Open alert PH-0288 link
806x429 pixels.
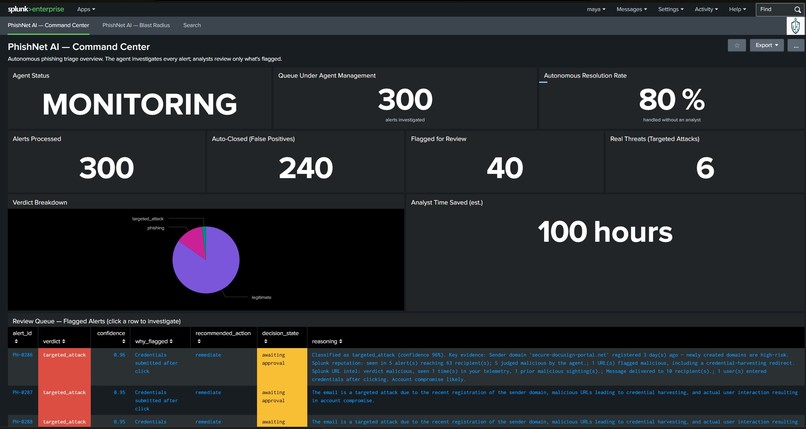[23, 422]
